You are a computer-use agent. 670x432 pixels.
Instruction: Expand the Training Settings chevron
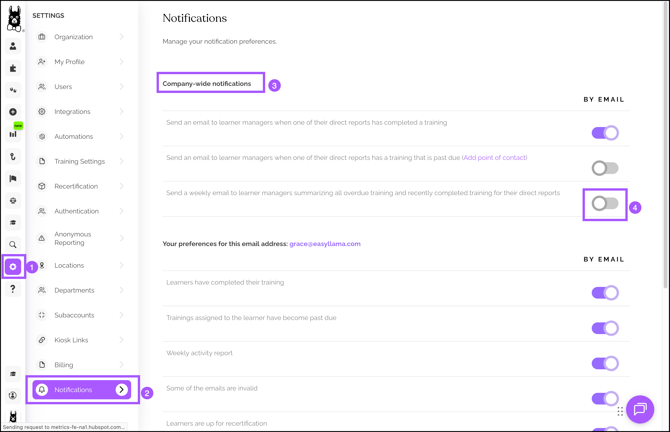122,161
